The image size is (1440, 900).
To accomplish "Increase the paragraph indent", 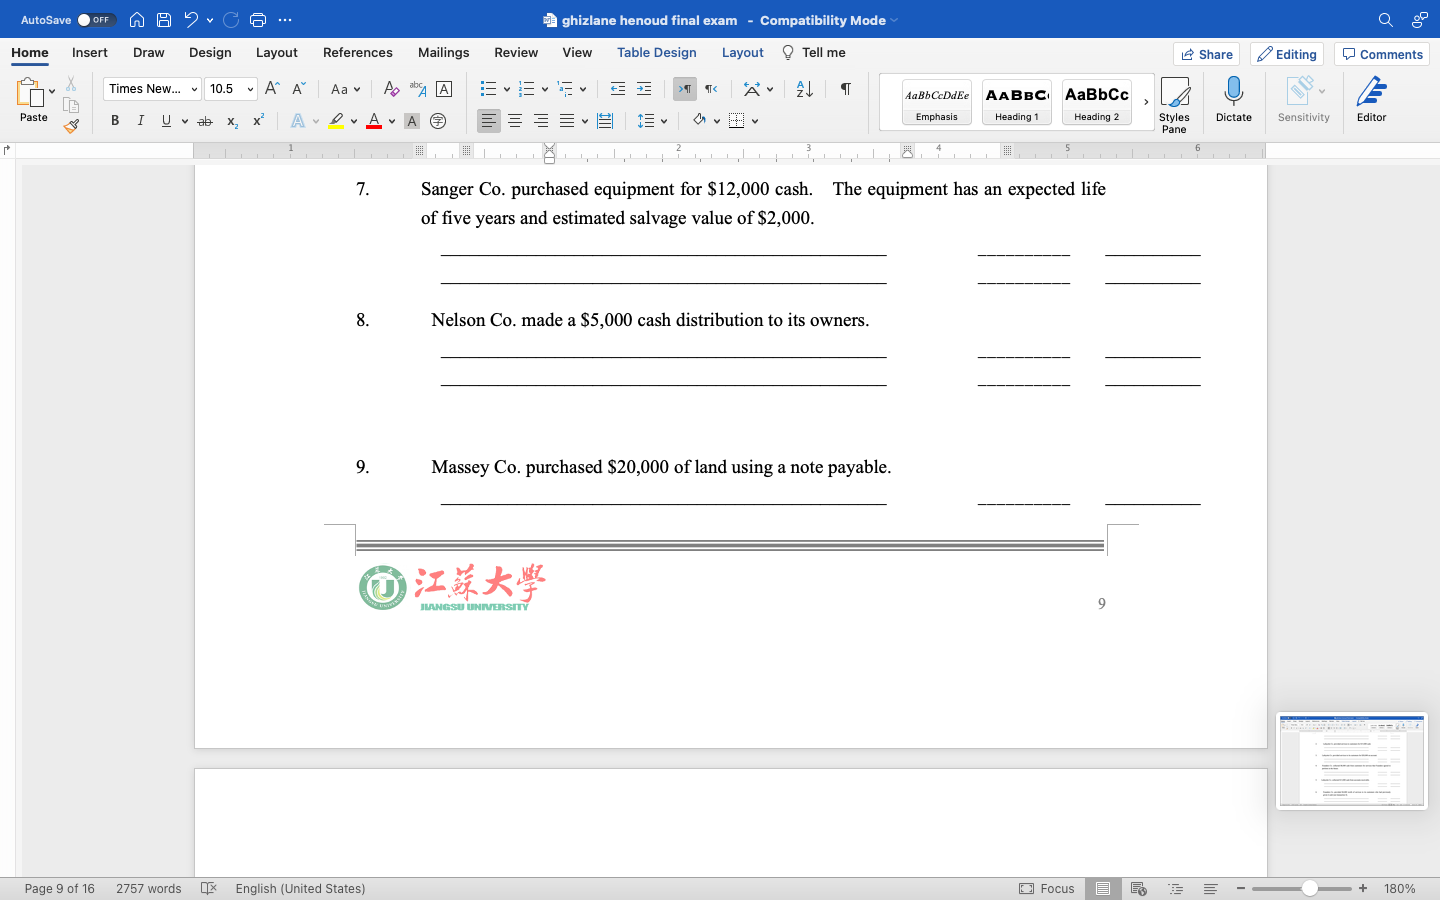I will 644,89.
